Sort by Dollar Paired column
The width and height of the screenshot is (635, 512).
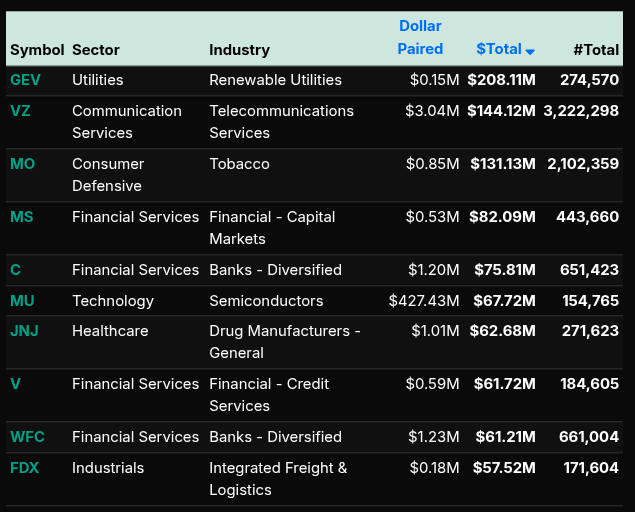click(420, 38)
